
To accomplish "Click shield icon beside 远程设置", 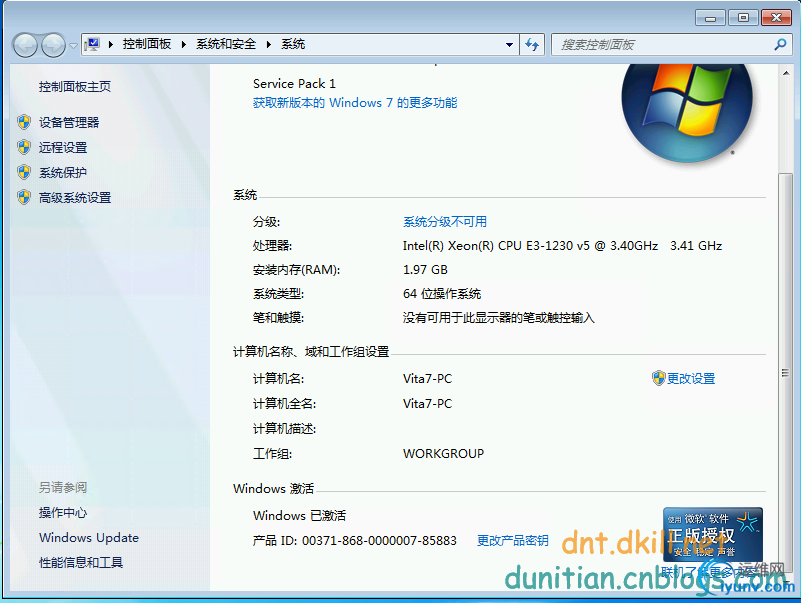I will coord(24,147).
